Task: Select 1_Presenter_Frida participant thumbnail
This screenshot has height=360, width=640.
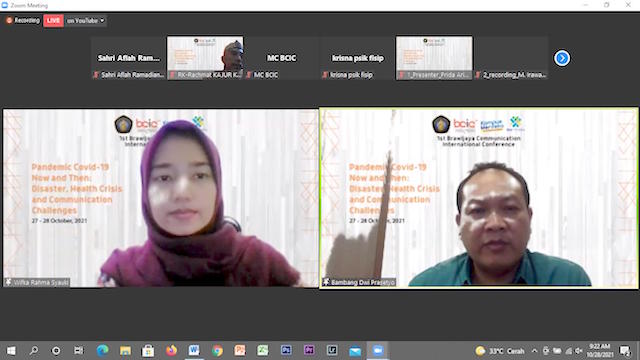Action: [434, 58]
